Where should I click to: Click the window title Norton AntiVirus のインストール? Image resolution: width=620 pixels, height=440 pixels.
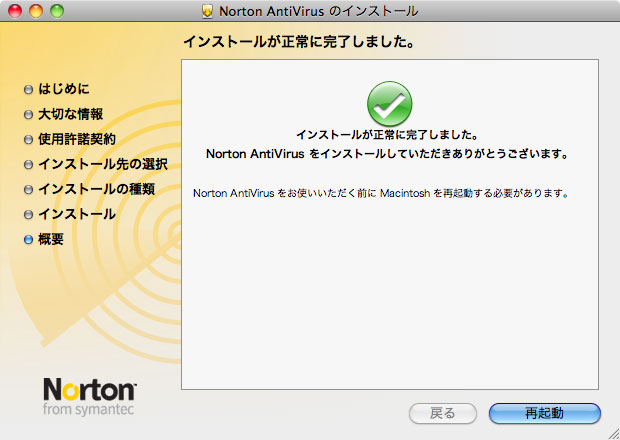coord(318,11)
